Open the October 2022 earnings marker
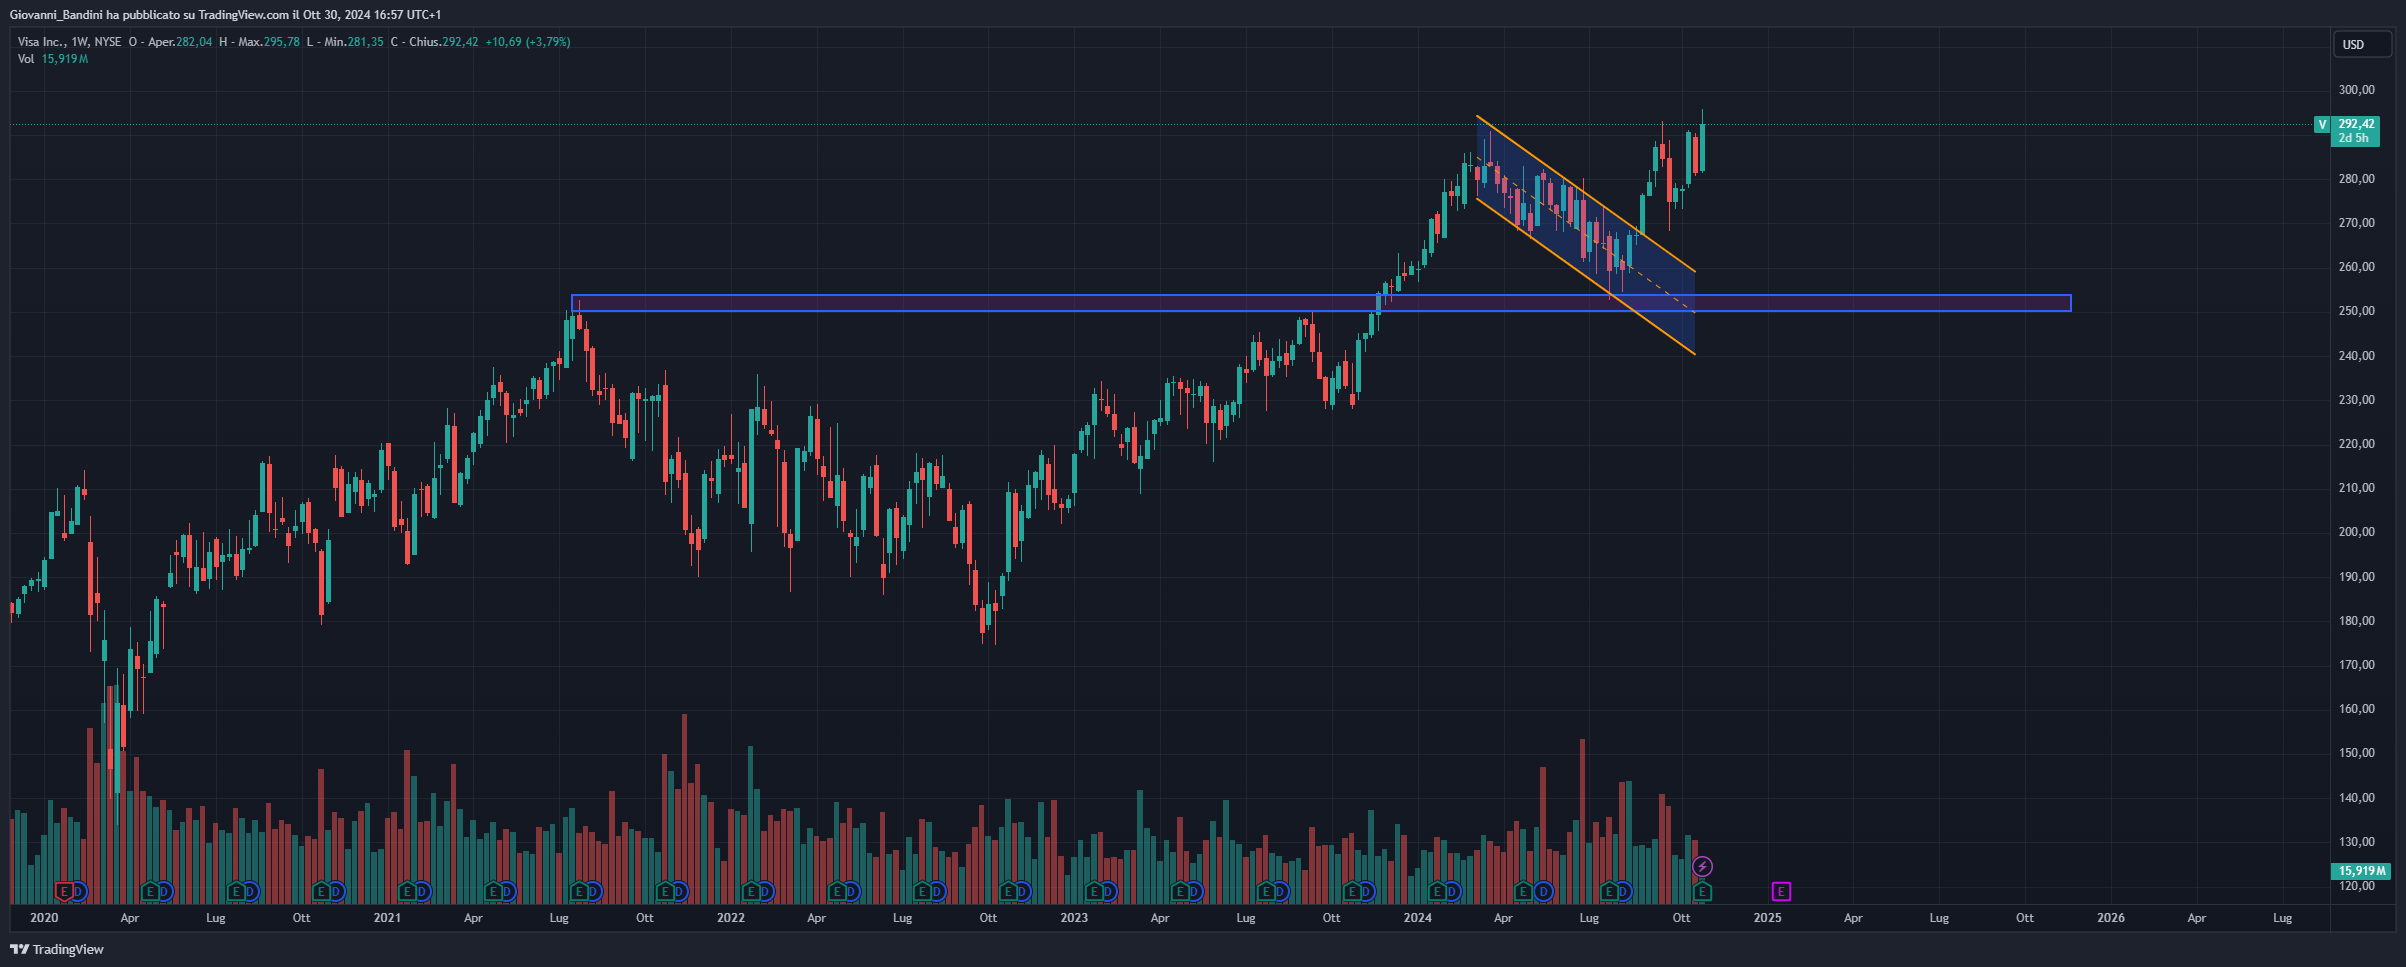Screen dimensions: 2406x967 [x=1008, y=891]
